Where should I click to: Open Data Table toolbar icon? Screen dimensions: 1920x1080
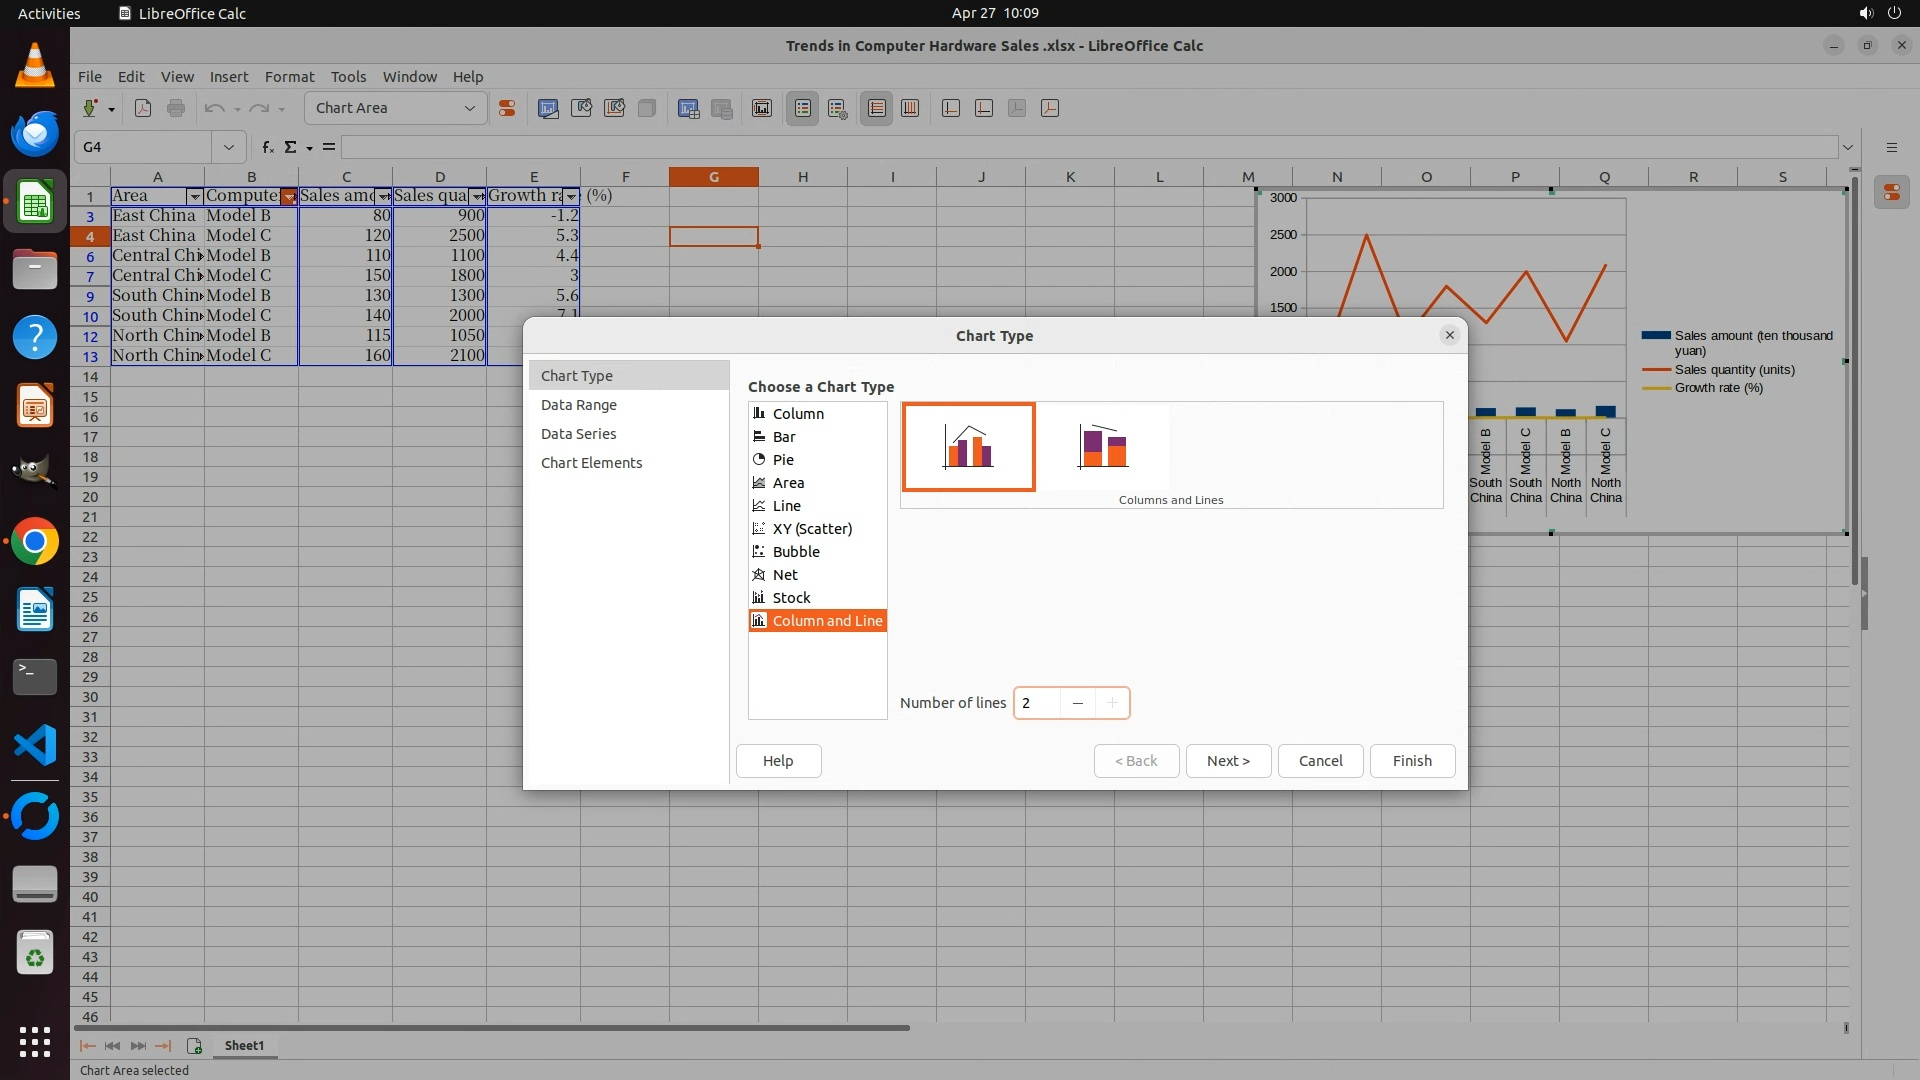pyautogui.click(x=722, y=108)
